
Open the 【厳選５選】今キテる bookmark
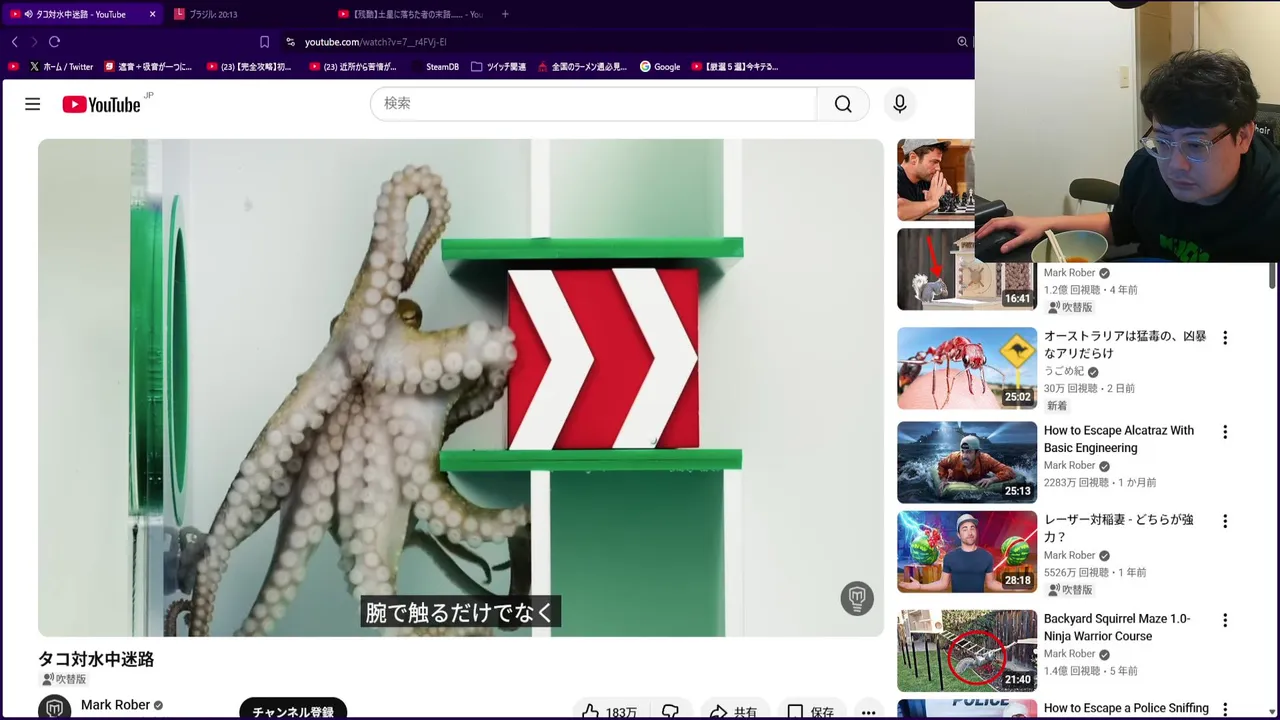[735, 67]
